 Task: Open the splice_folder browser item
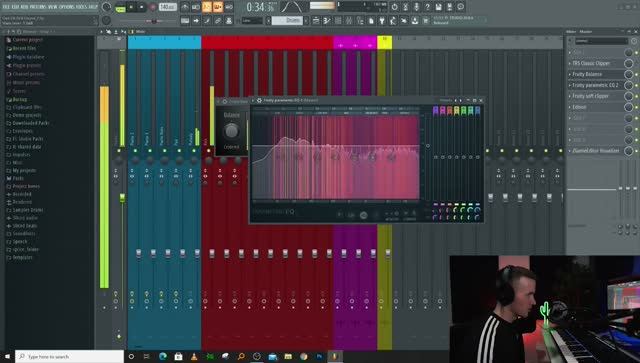click(22, 249)
